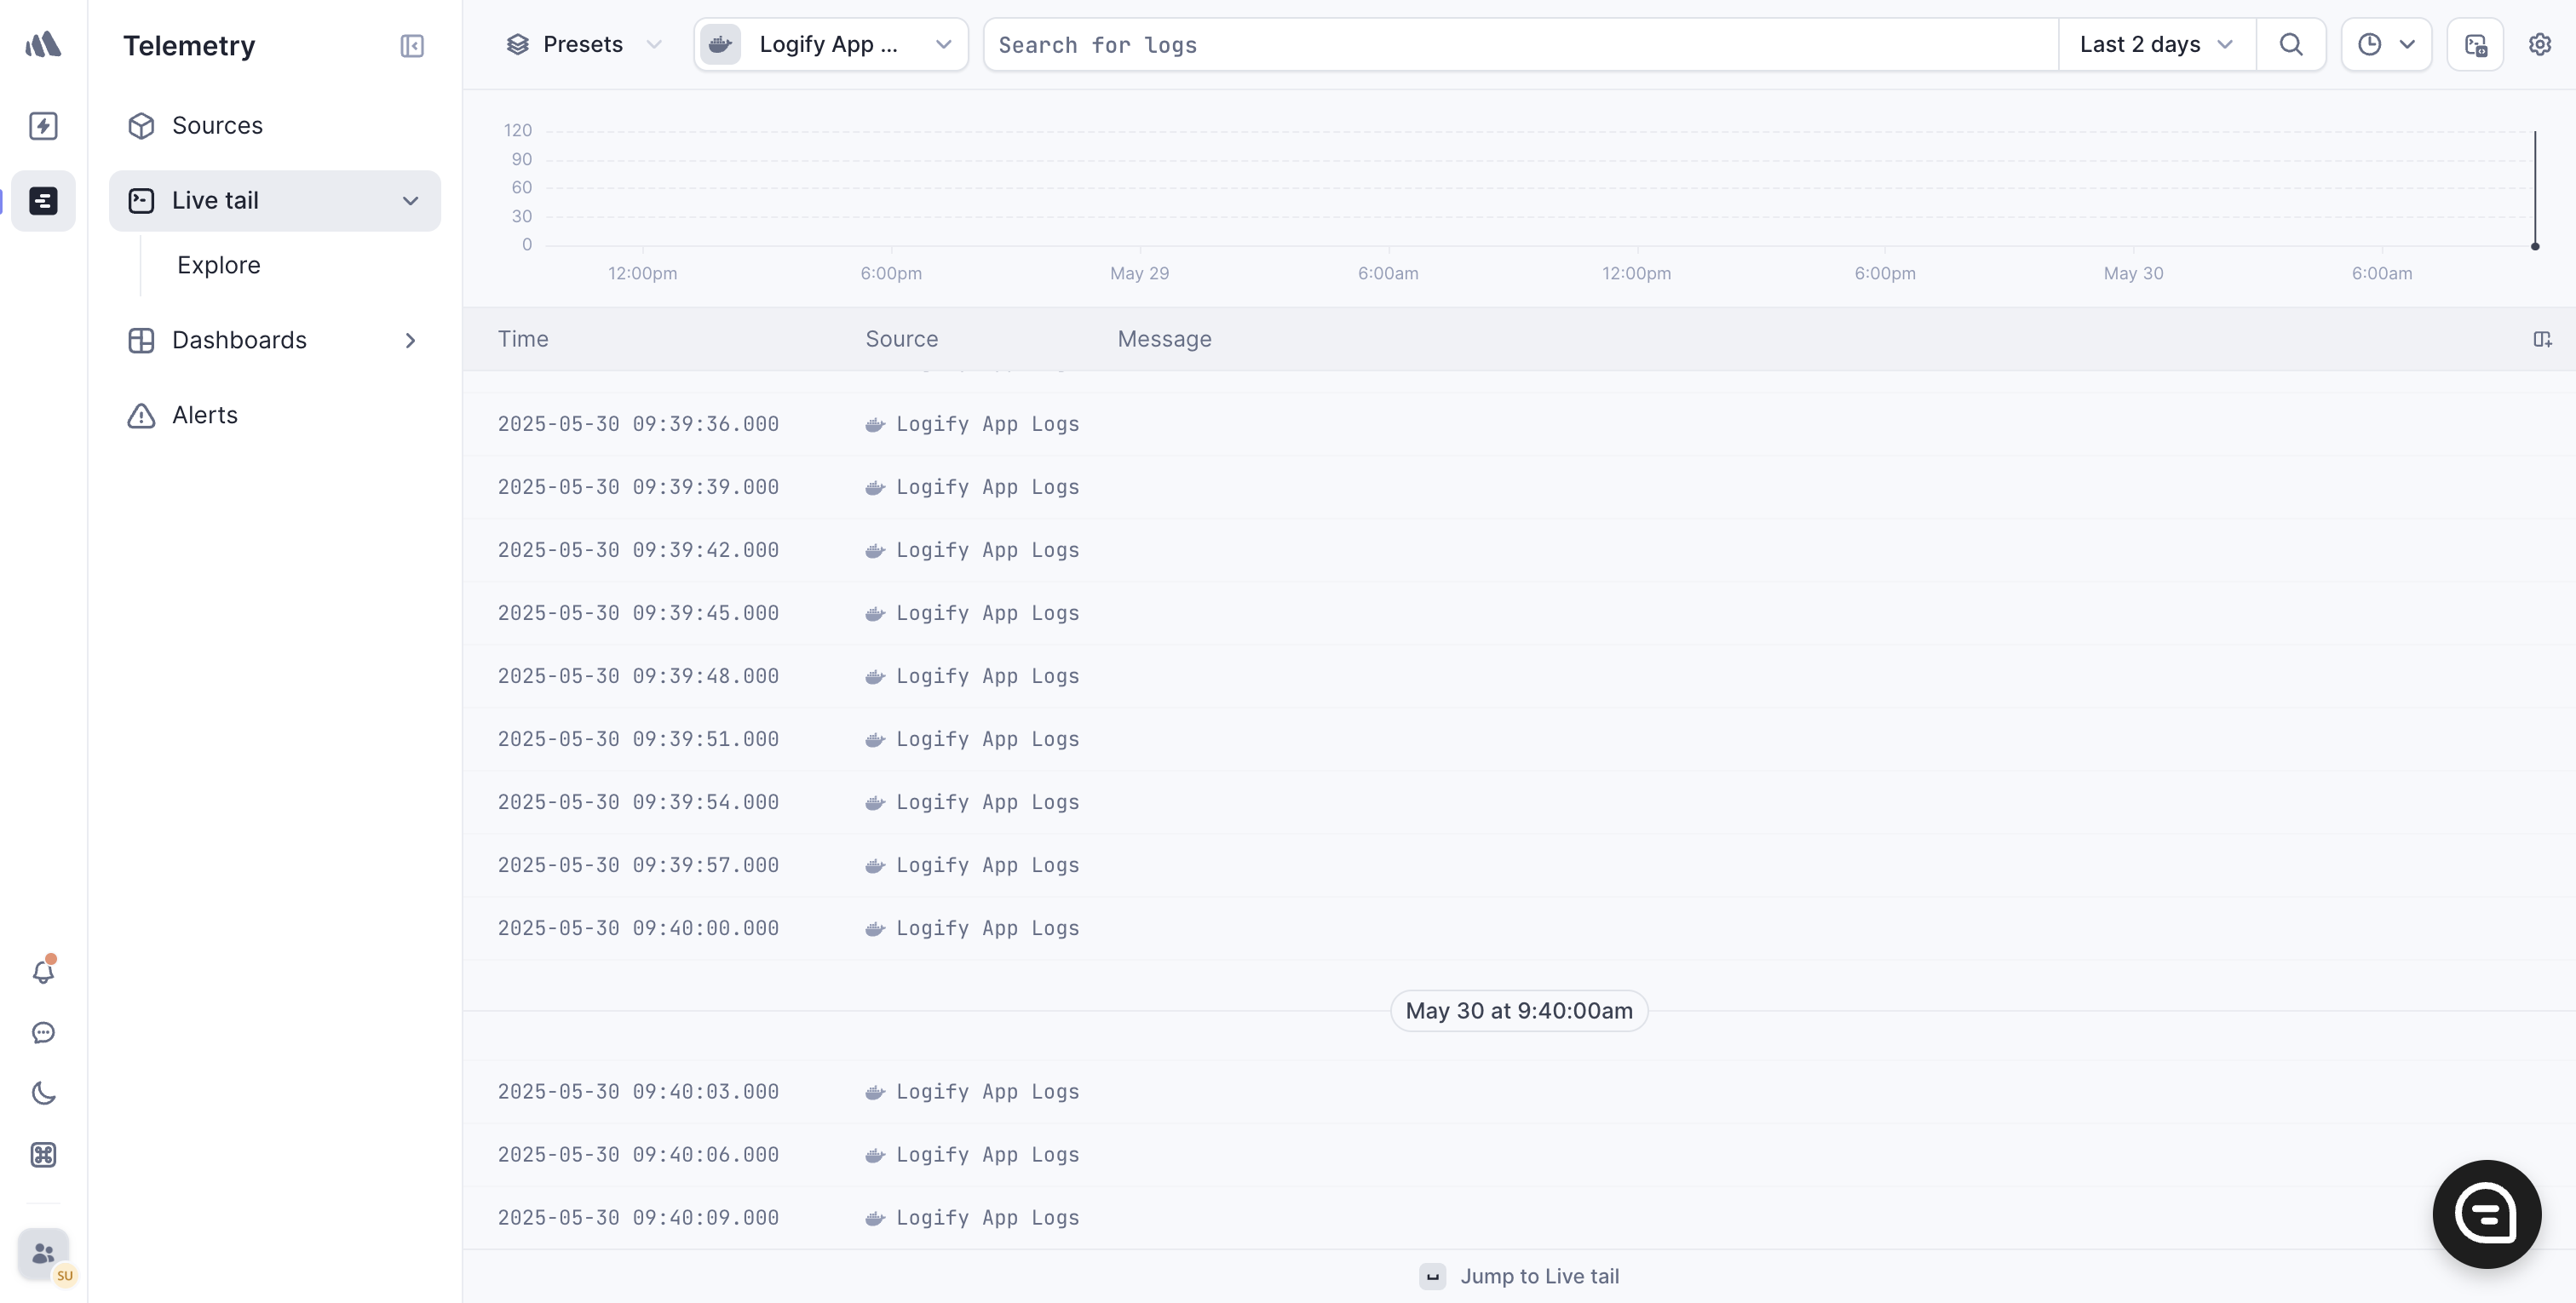Select Explore under Live tail
The width and height of the screenshot is (2576, 1303).
tap(219, 264)
